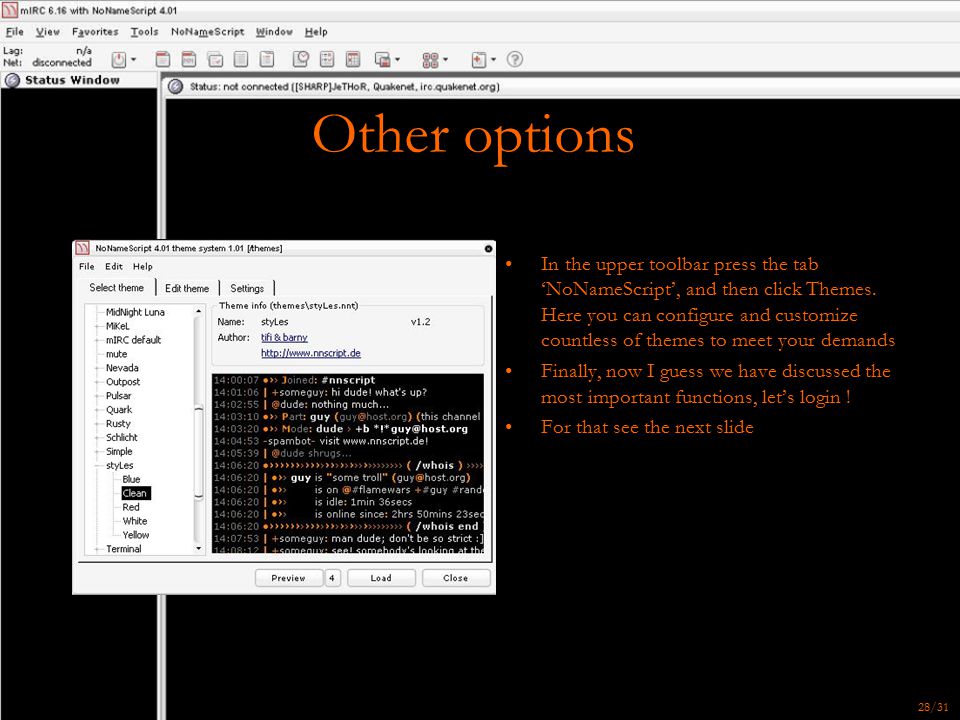Viewport: 960px width, 720px height.
Task: Open Edit menu in theme dialog
Action: 114,266
